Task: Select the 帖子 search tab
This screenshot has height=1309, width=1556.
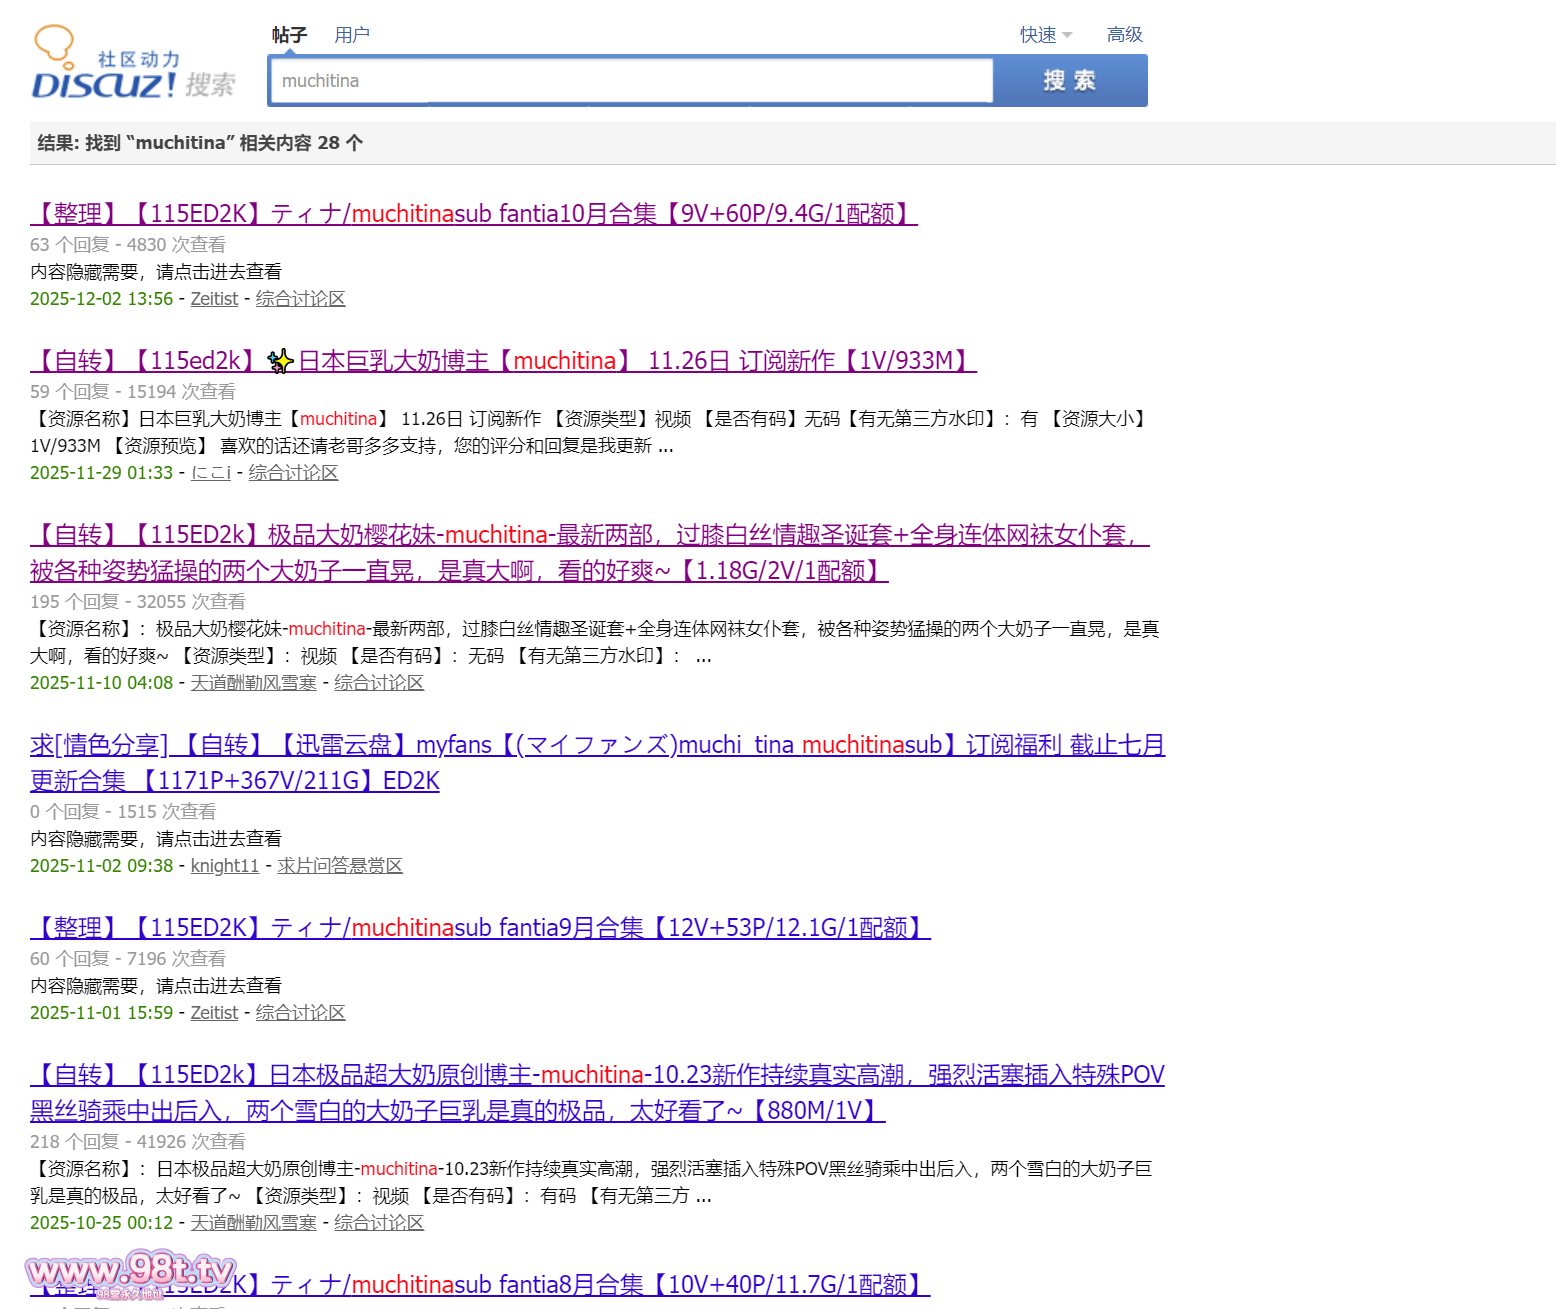Action: [289, 35]
